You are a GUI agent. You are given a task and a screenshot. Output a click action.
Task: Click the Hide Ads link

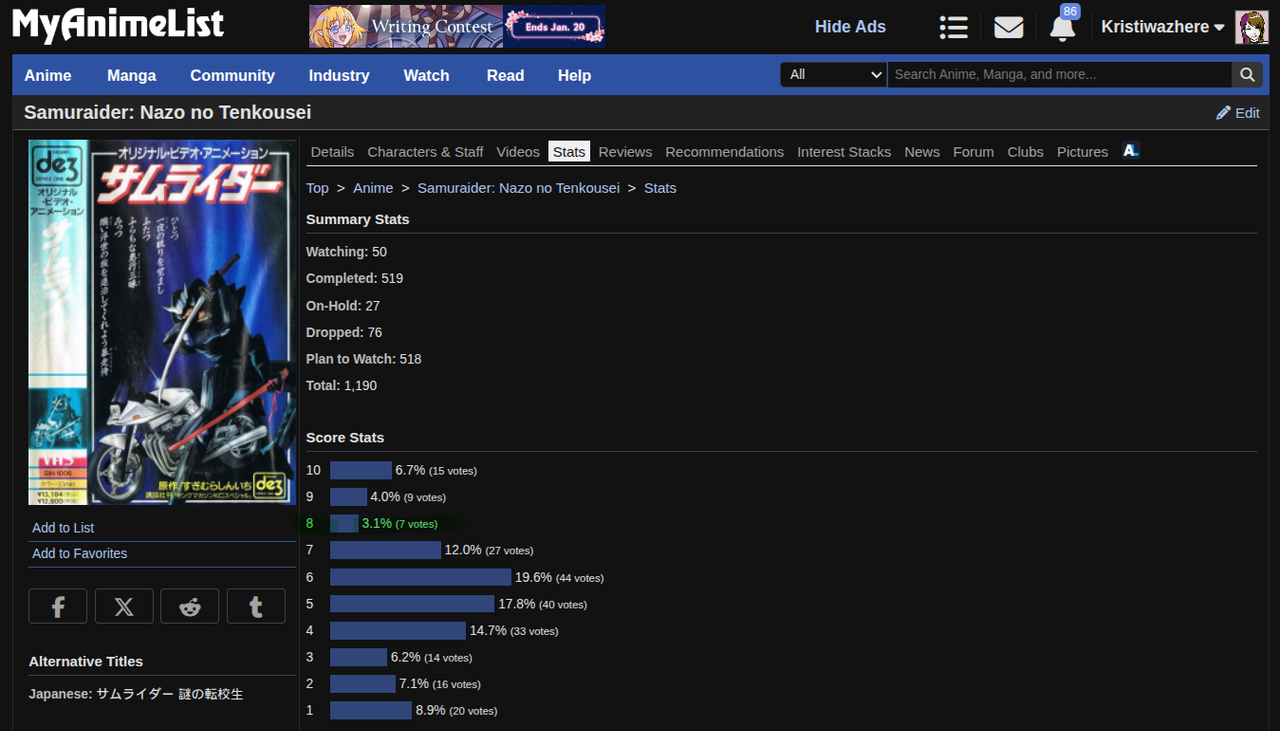point(850,27)
